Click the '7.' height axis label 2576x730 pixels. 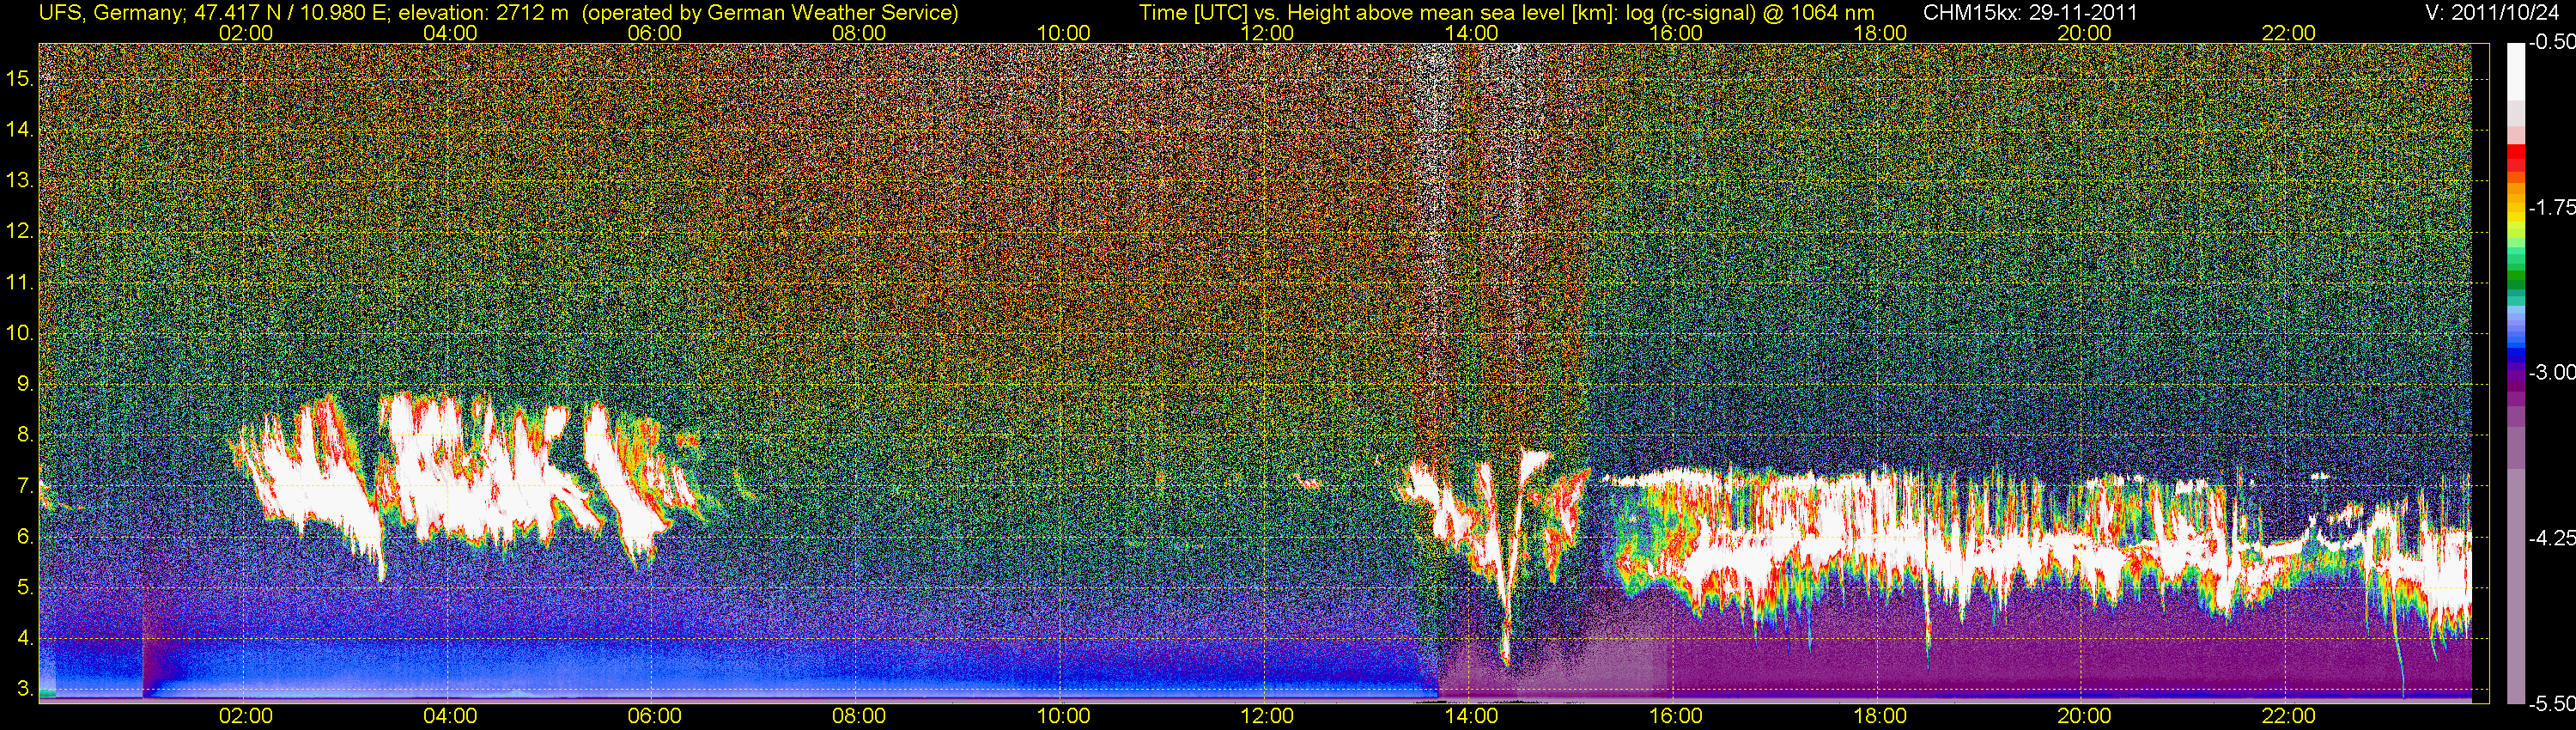[x=25, y=486]
